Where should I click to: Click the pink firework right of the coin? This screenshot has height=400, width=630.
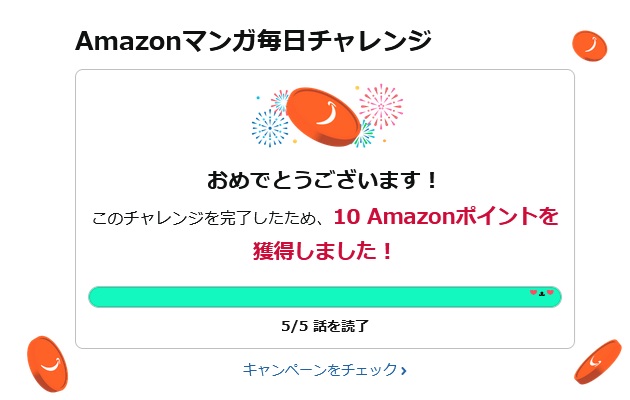click(x=379, y=105)
